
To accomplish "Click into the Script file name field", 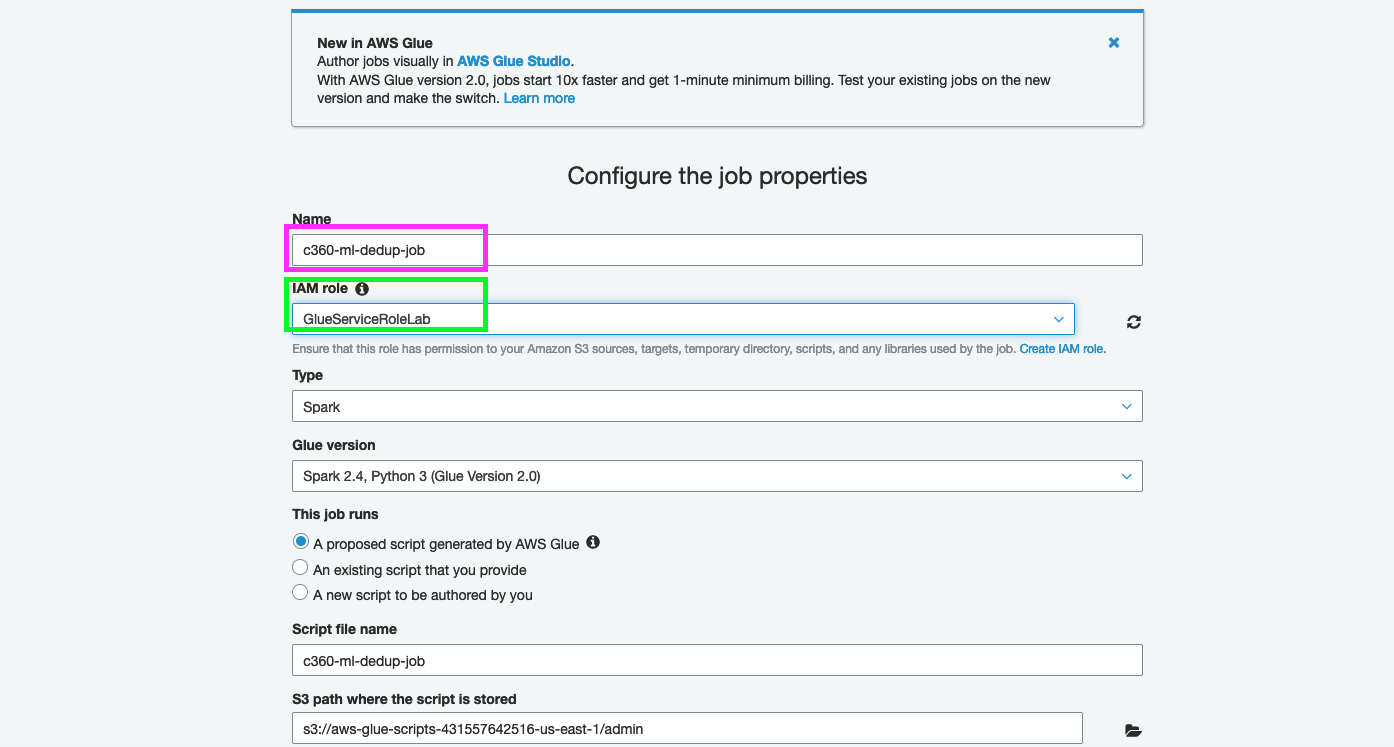I will click(716, 660).
